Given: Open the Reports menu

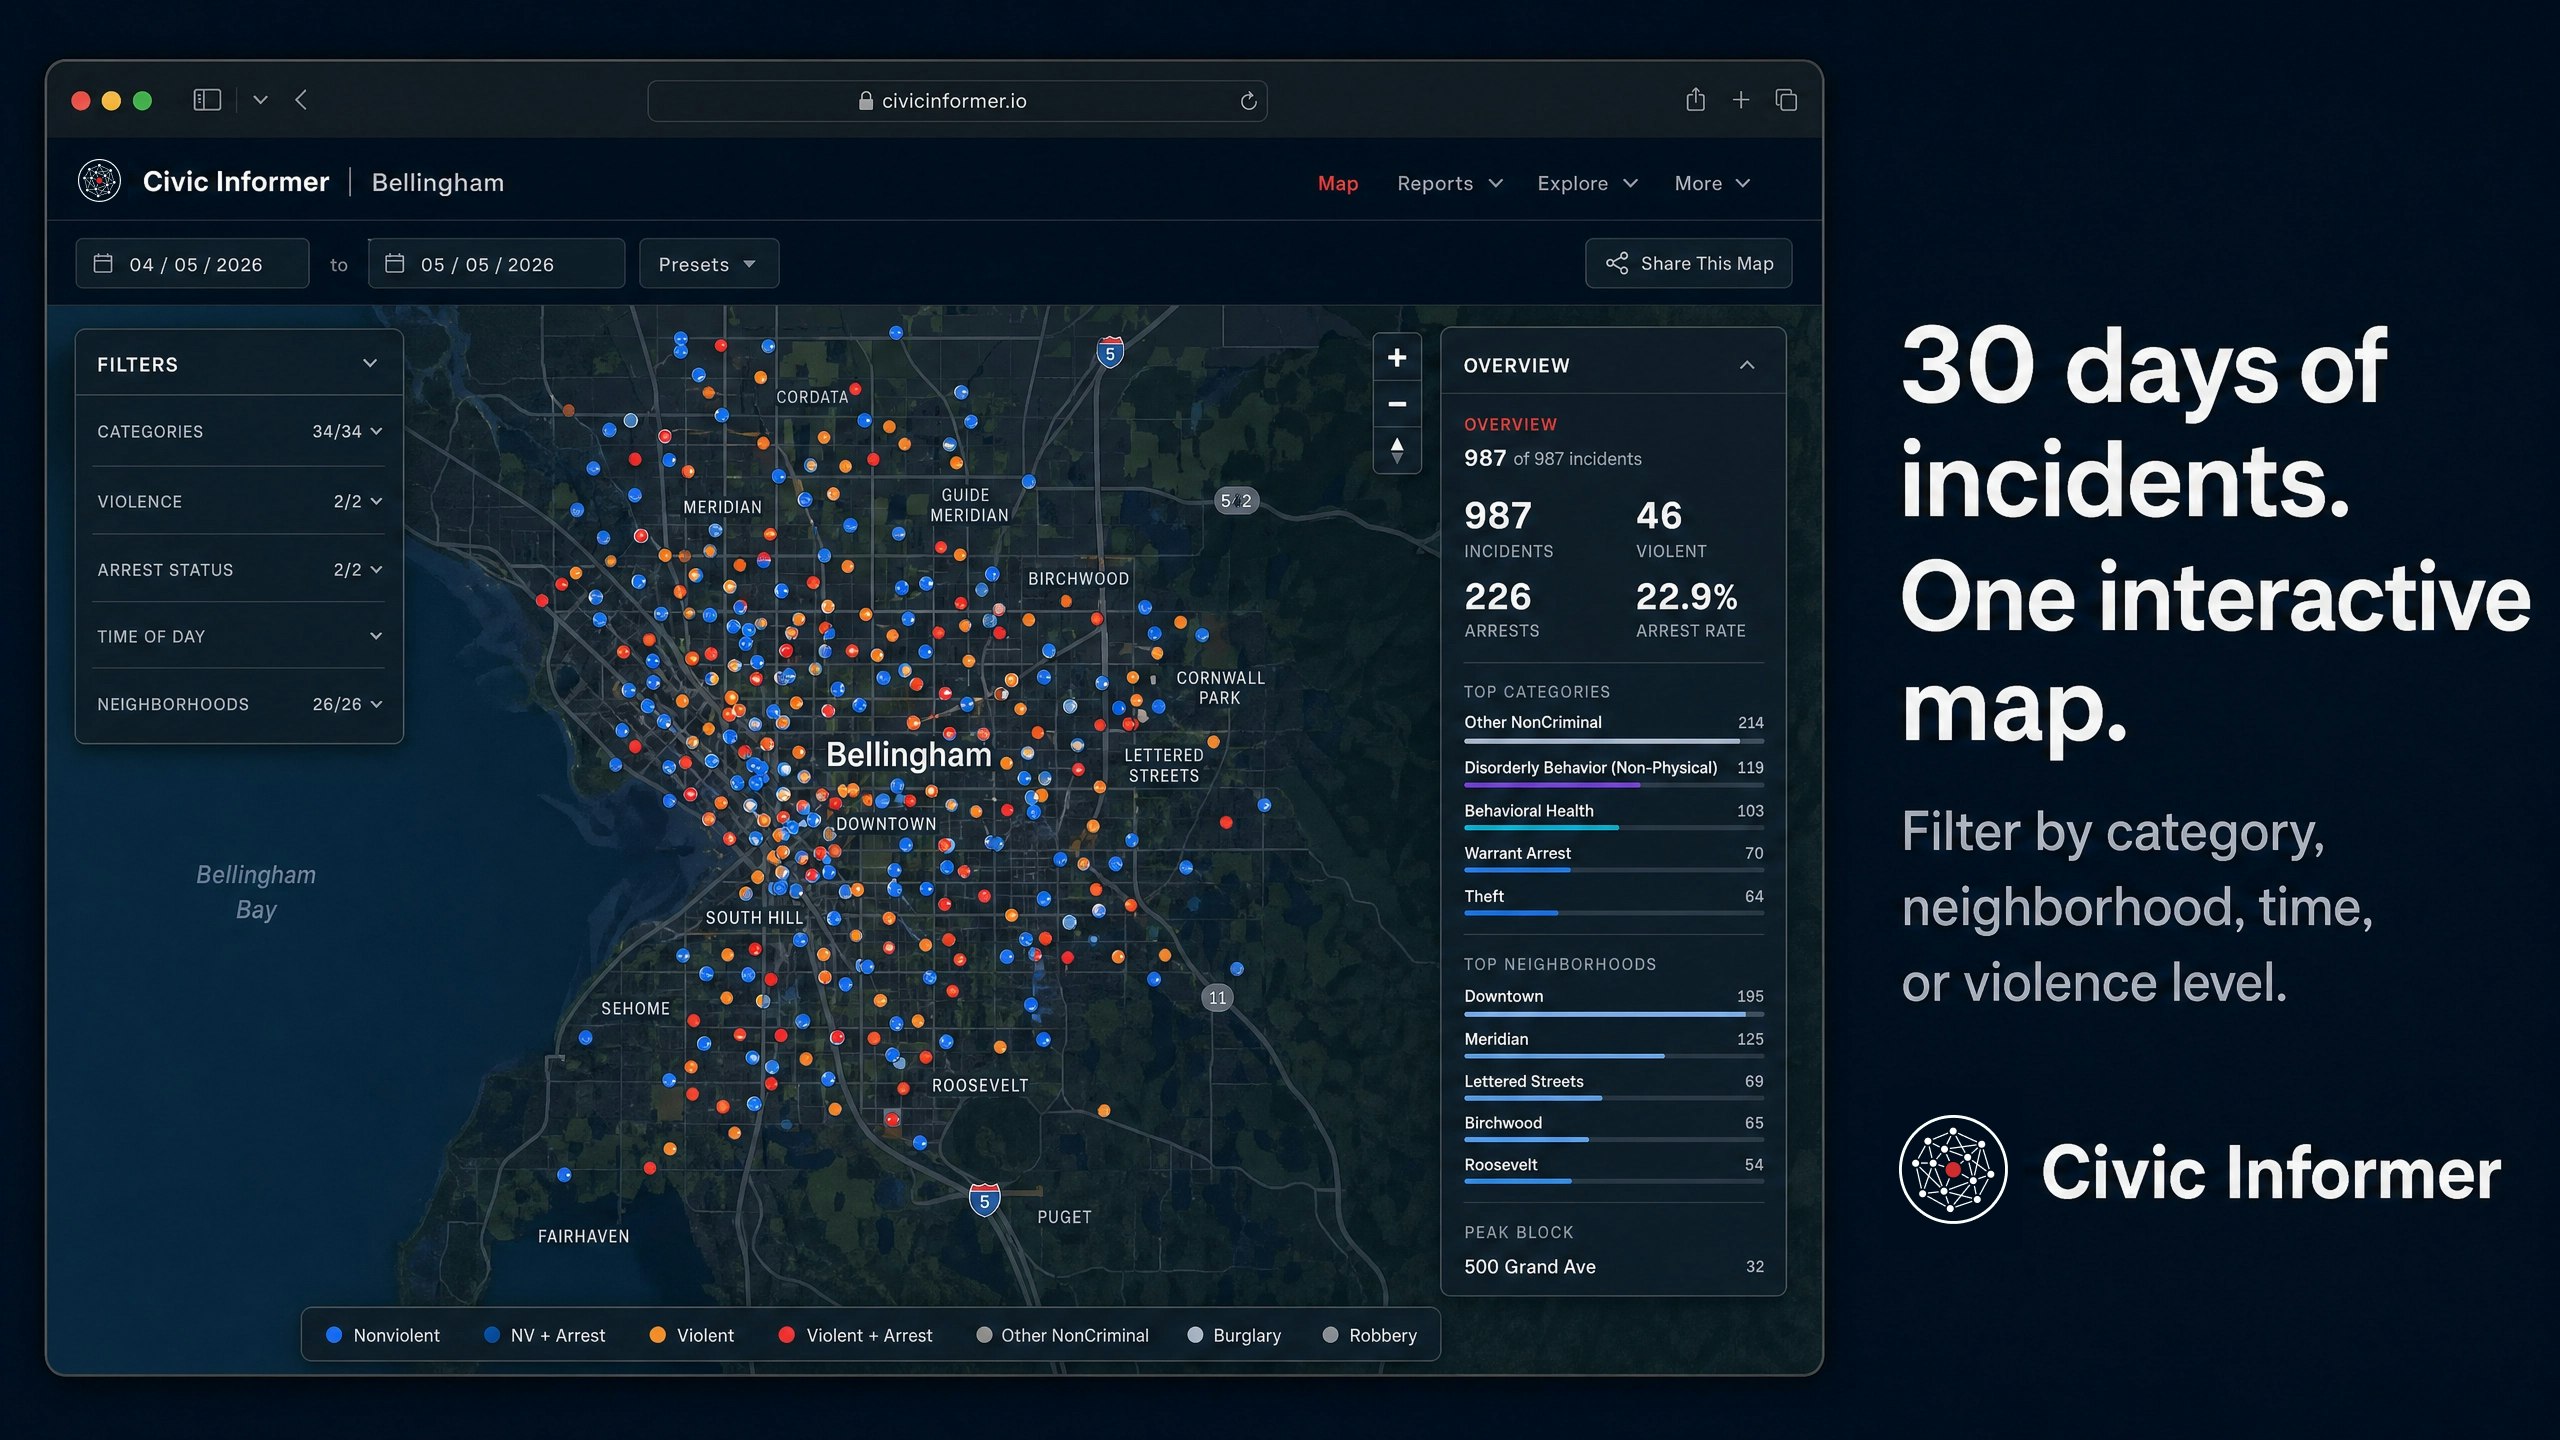Looking at the screenshot, I should pos(1450,183).
